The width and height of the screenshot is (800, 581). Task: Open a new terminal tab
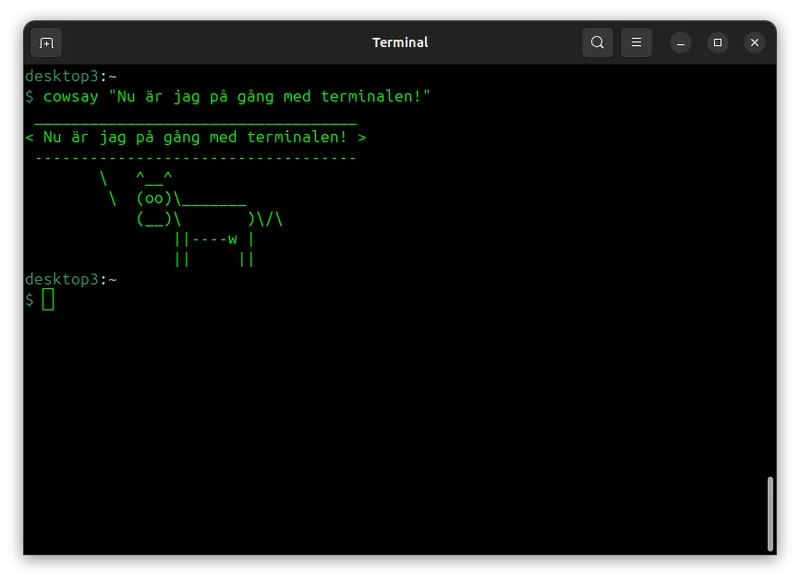click(46, 42)
